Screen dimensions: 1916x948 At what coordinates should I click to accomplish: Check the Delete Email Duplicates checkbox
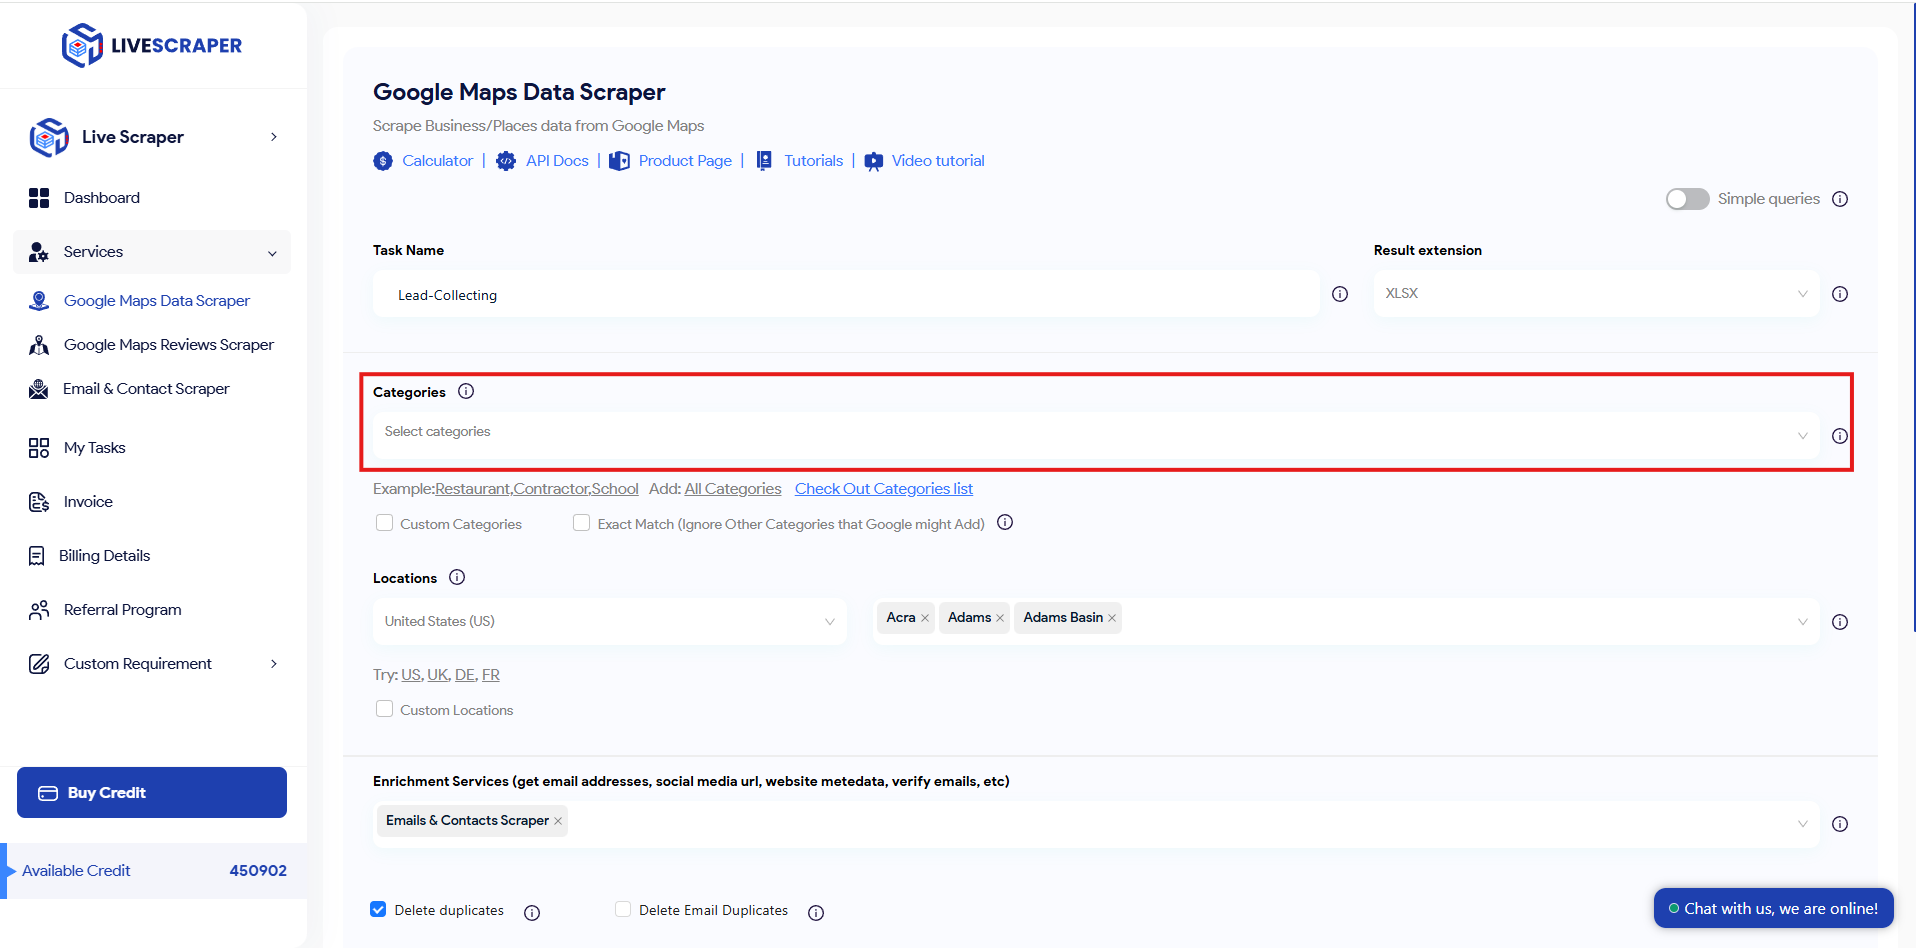point(623,909)
